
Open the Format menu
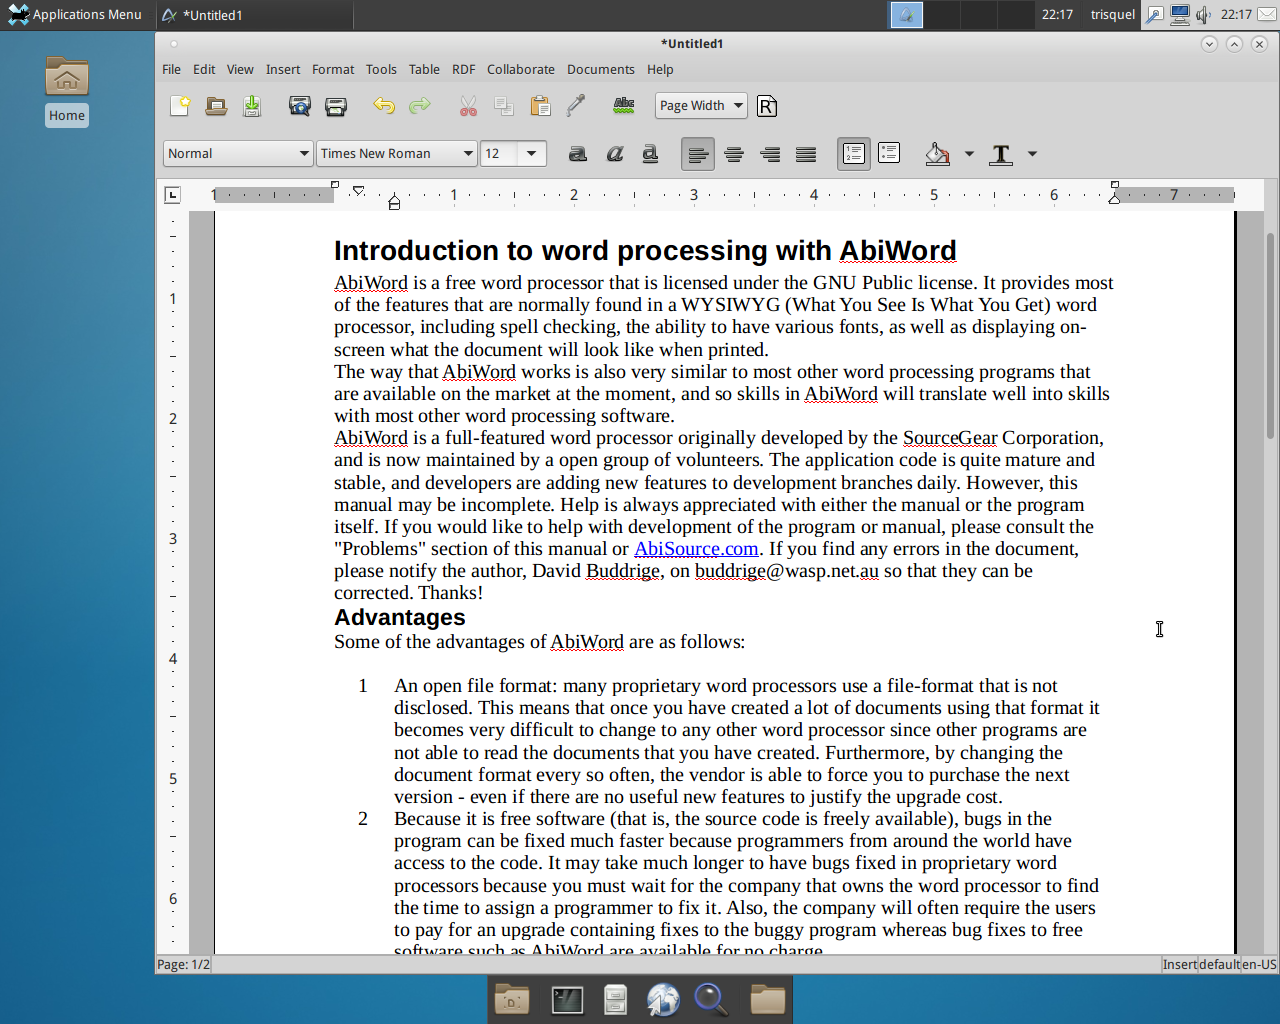(x=333, y=70)
